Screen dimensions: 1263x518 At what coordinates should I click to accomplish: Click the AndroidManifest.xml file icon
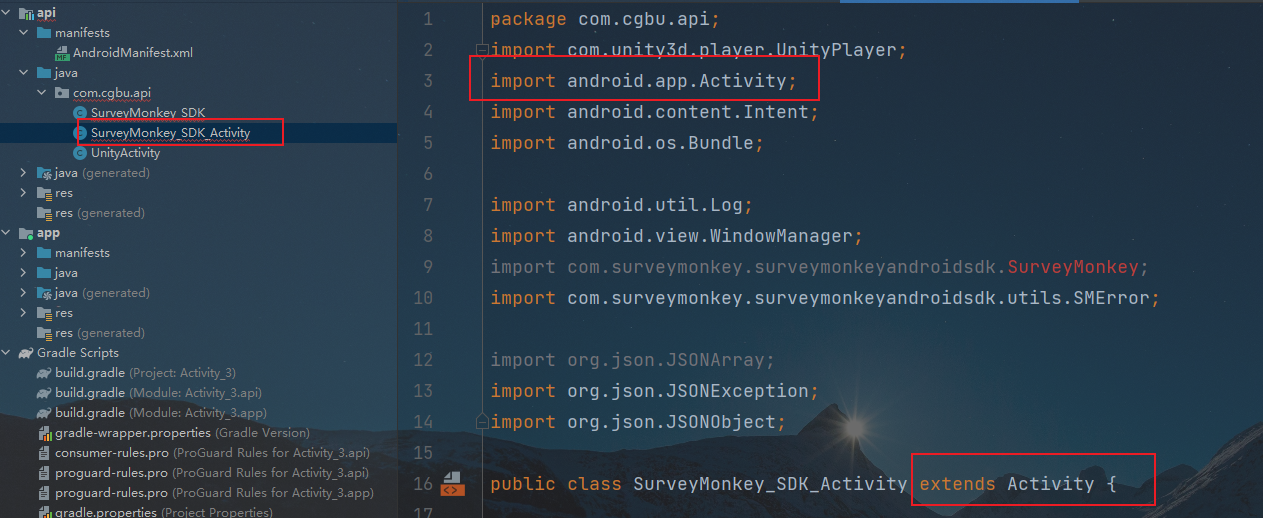click(x=62, y=53)
